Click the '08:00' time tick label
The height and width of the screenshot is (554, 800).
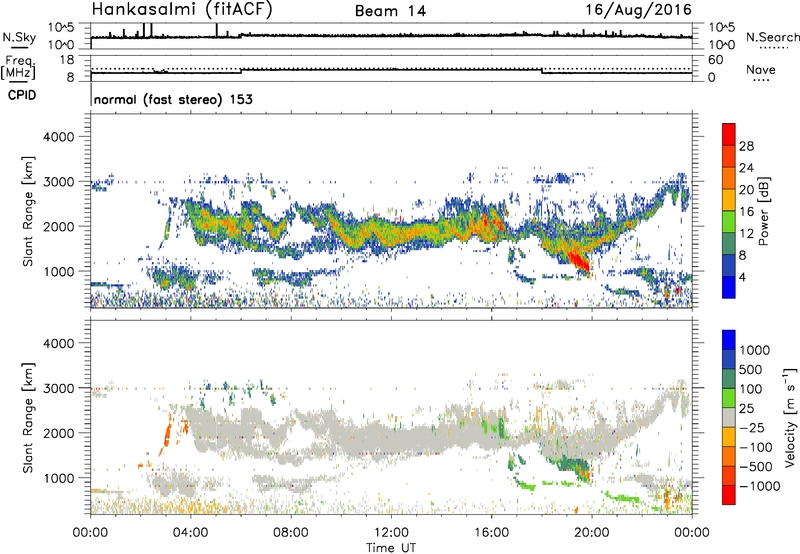(x=291, y=533)
